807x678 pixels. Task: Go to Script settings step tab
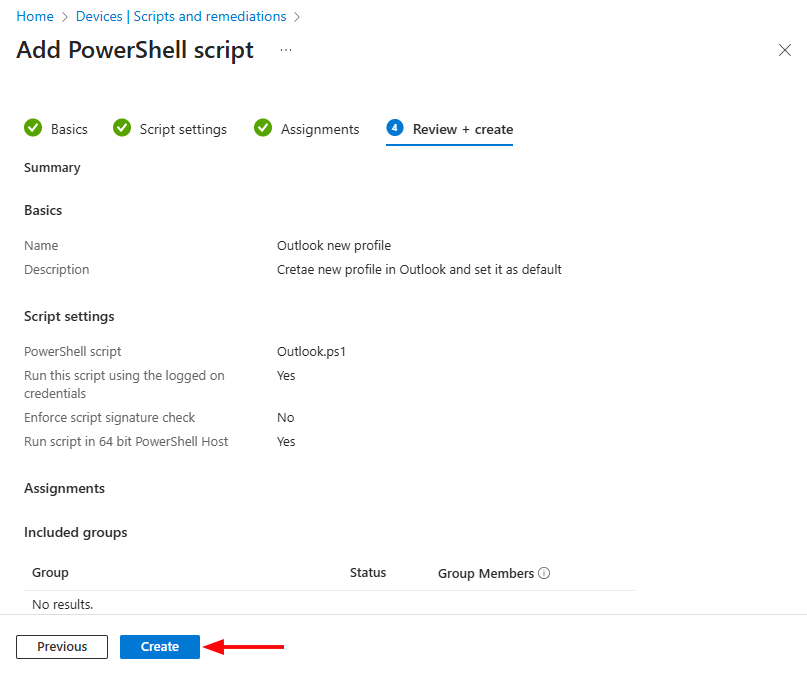coord(183,129)
